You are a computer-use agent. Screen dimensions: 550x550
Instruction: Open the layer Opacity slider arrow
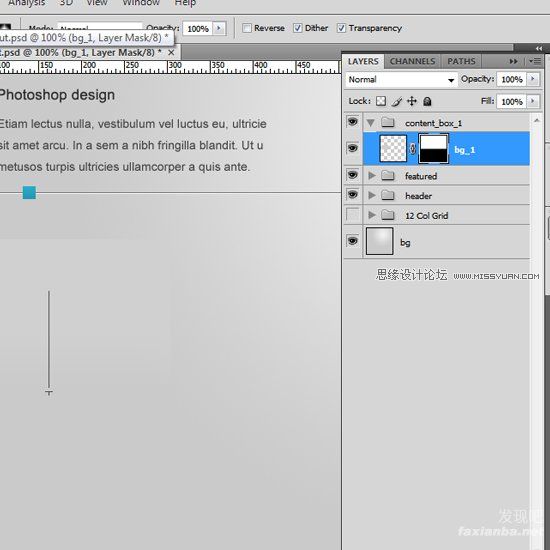point(533,79)
